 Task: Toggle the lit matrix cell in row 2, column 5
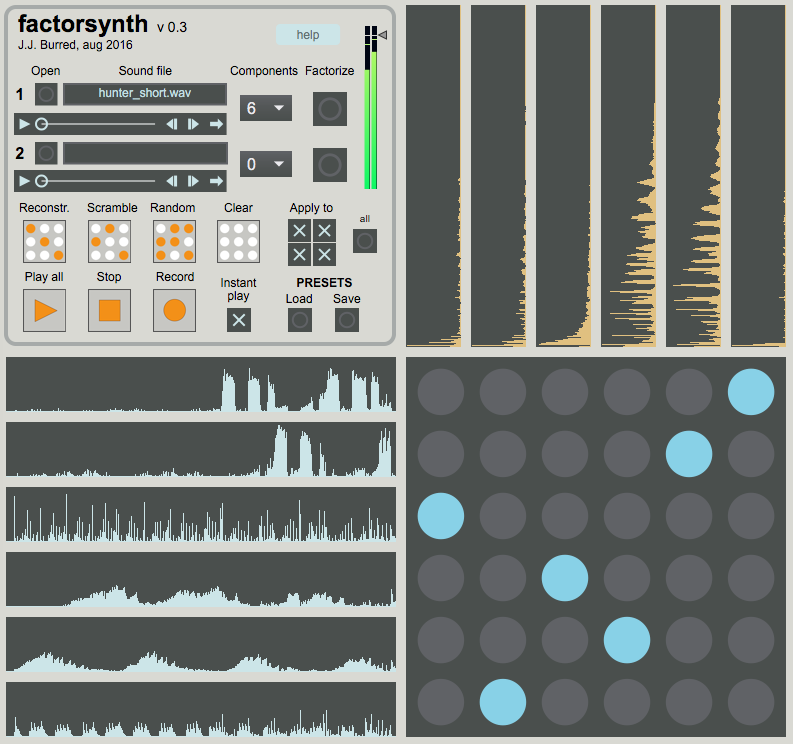coord(689,454)
